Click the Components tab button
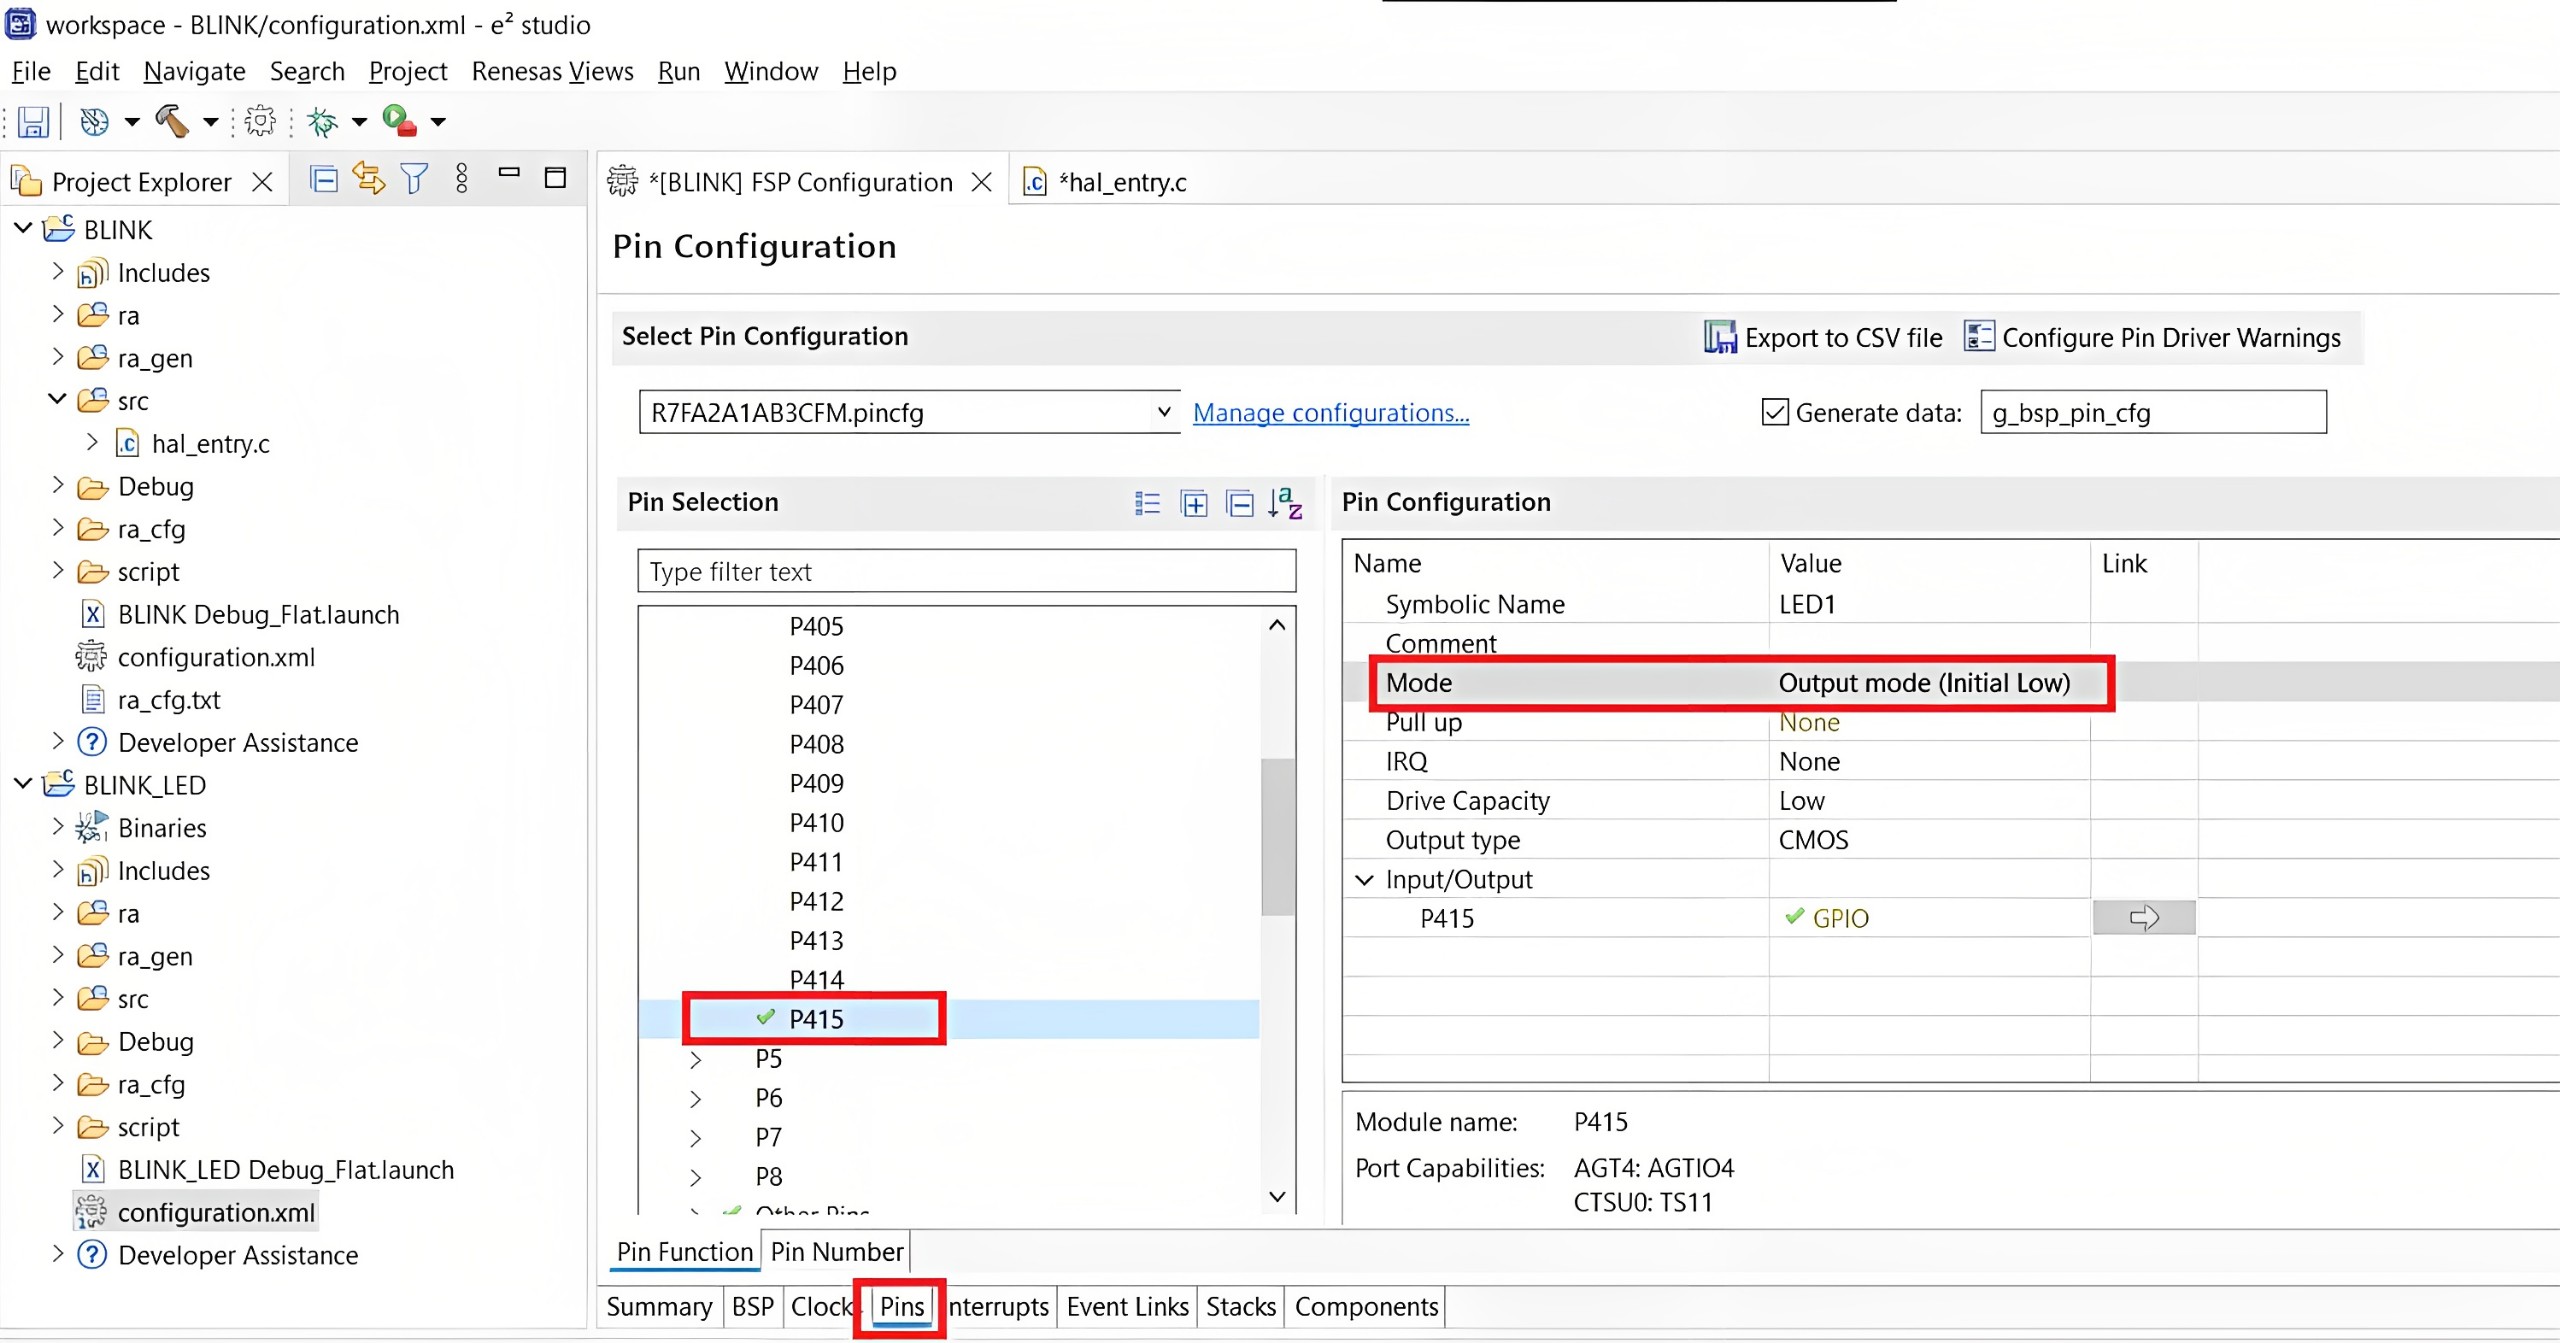2560x1343 pixels. tap(1368, 1306)
